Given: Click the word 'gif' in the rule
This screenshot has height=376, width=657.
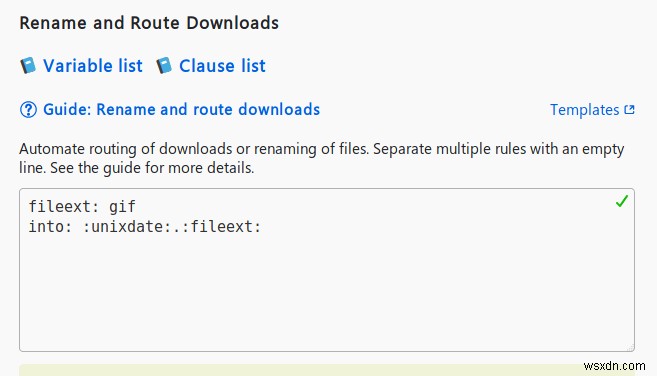Looking at the screenshot, I should 122,207.
